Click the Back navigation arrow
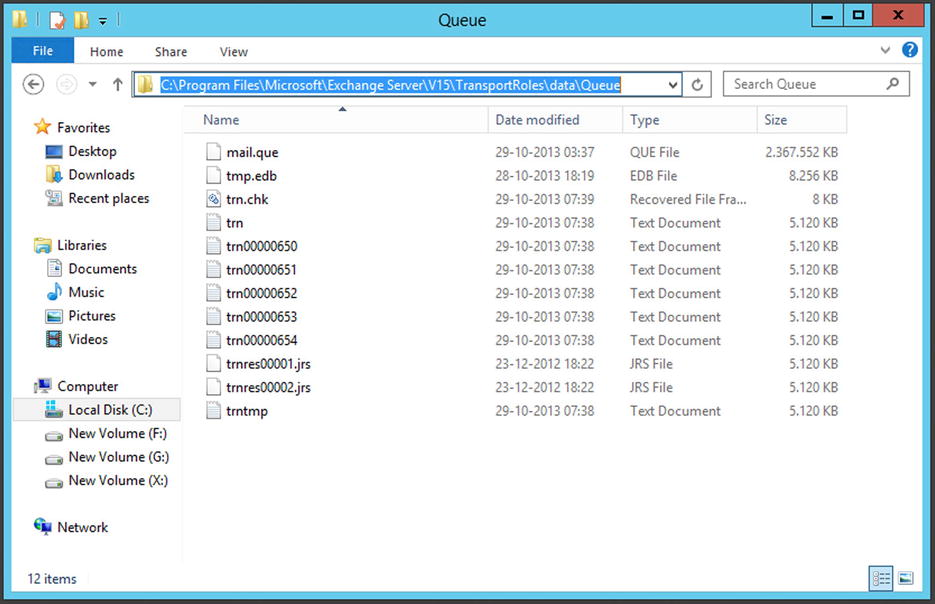The height and width of the screenshot is (604, 935). tap(33, 85)
